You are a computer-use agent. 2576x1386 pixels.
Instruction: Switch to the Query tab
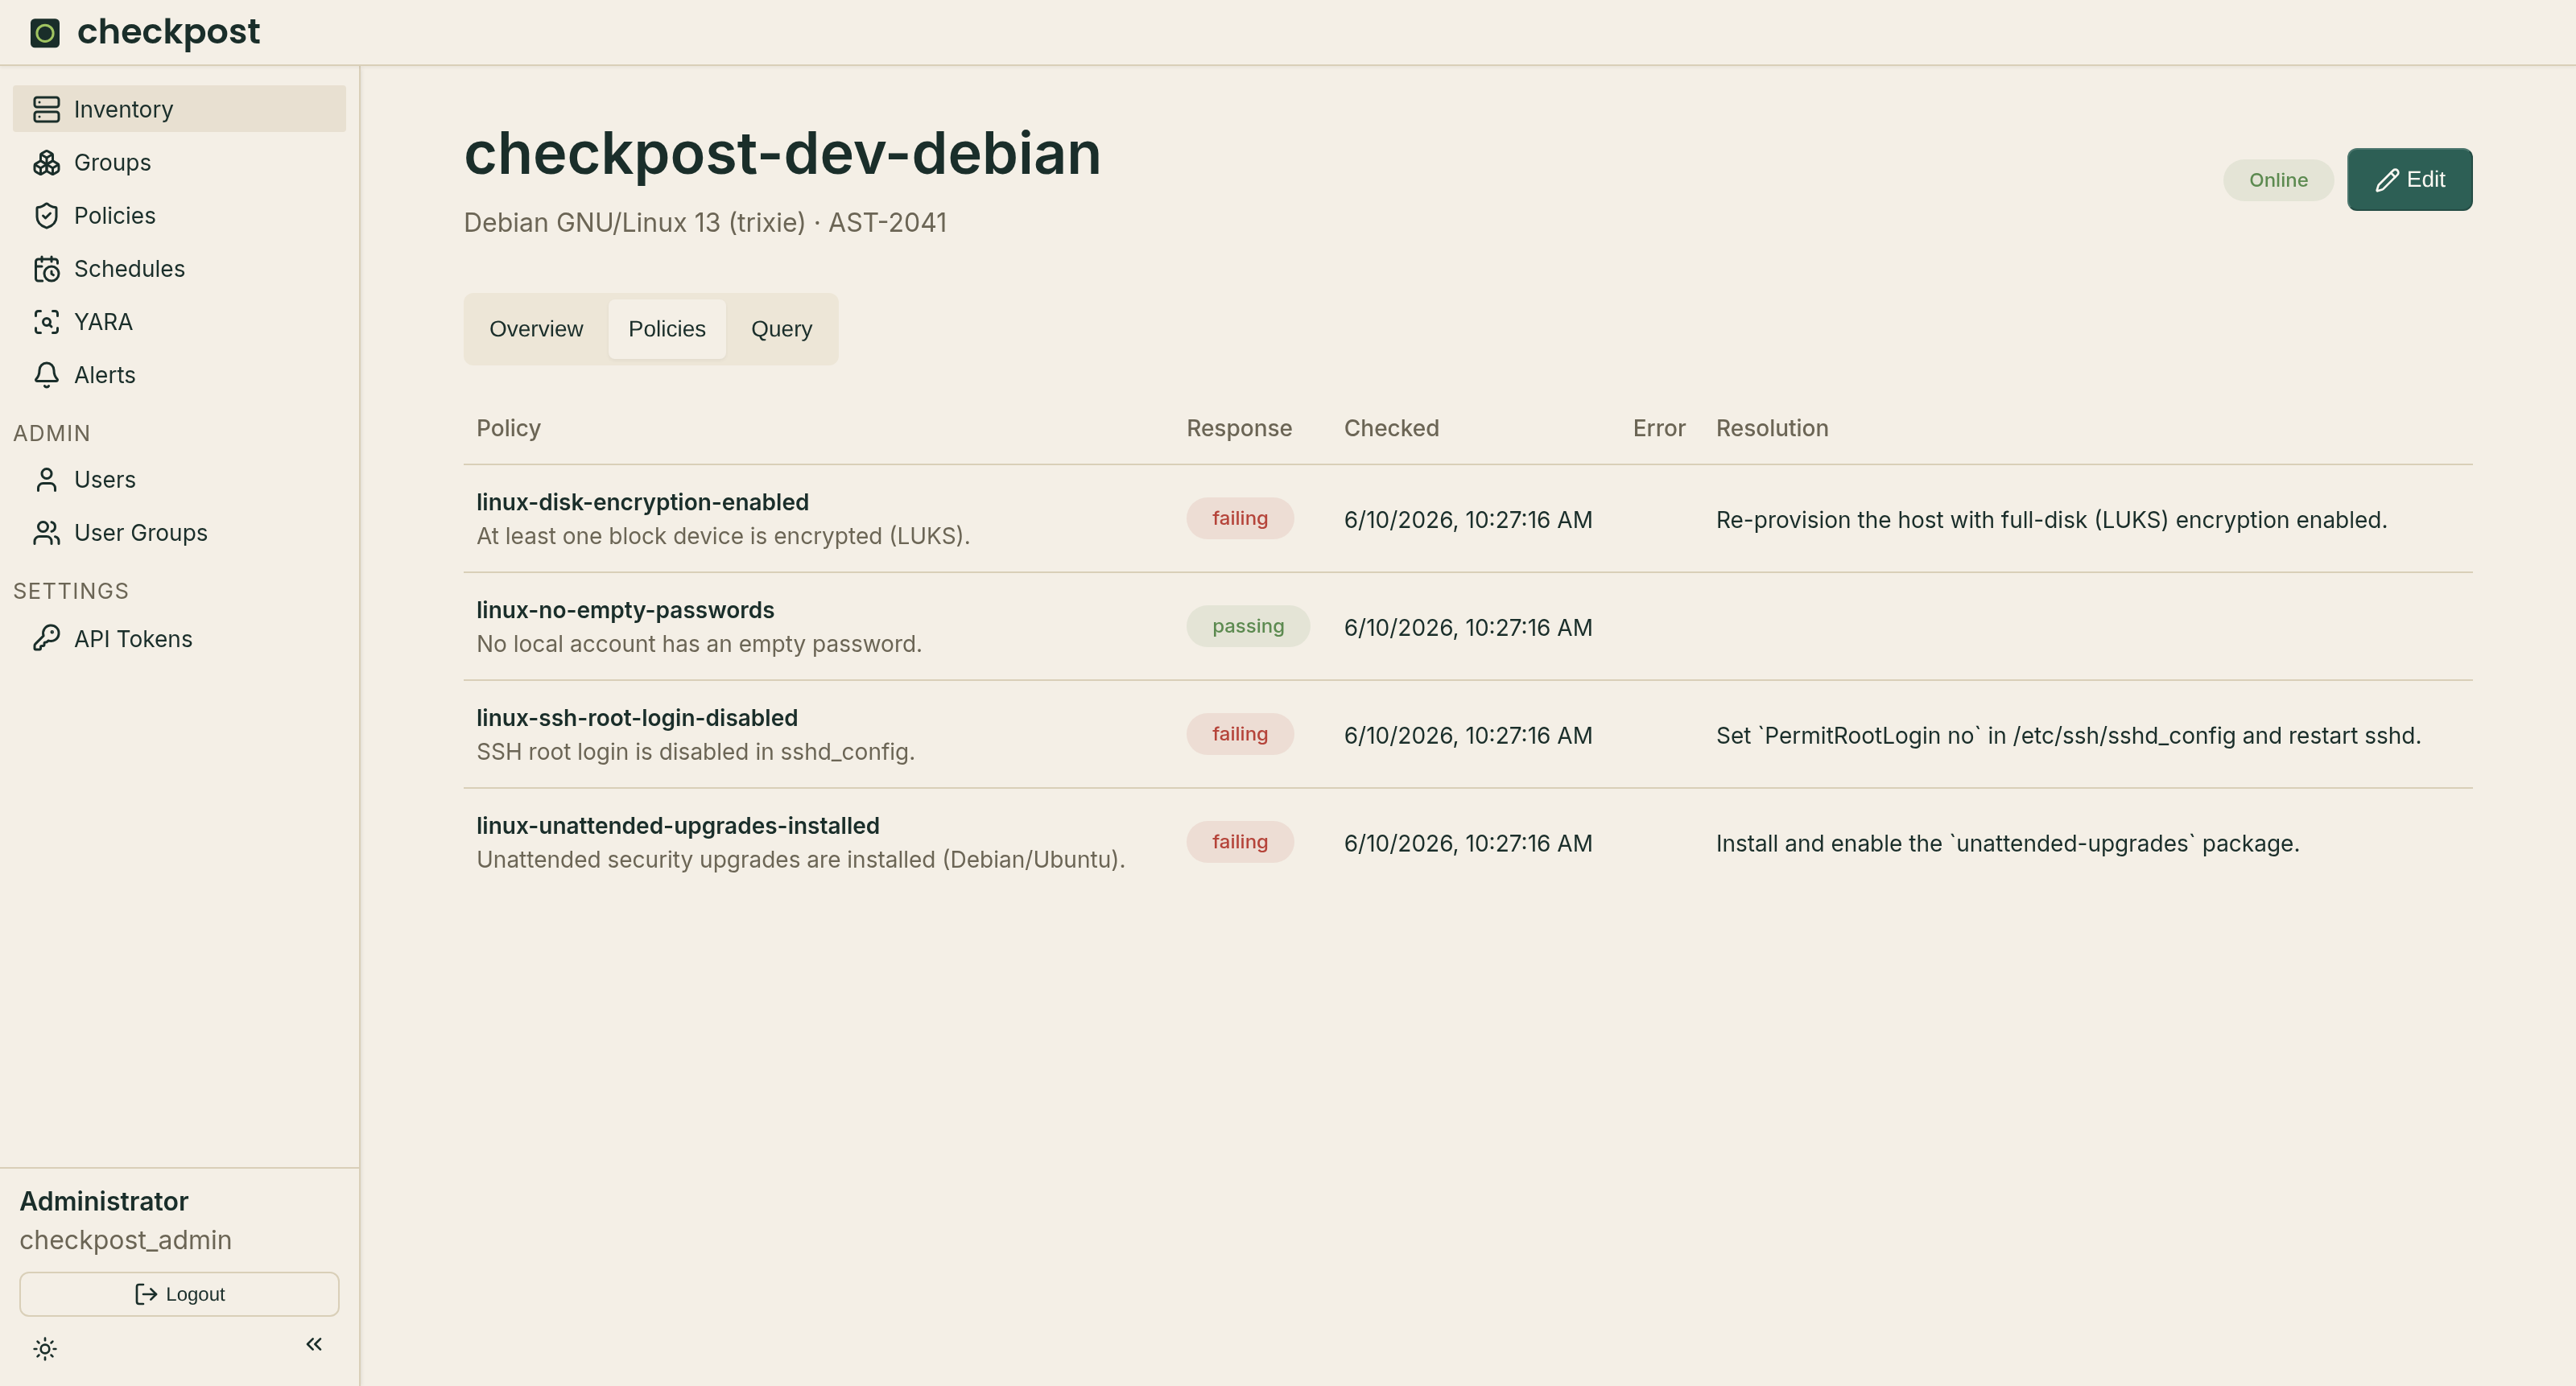[x=781, y=329]
